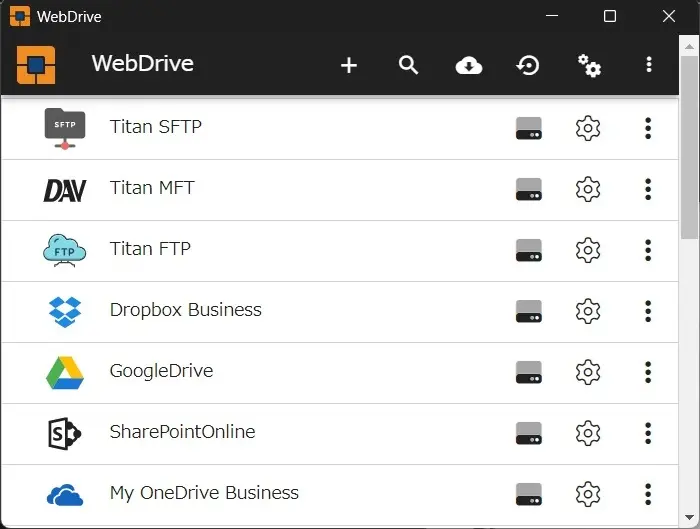Expand more options for Titan SFTP
The image size is (700, 529).
648,128
